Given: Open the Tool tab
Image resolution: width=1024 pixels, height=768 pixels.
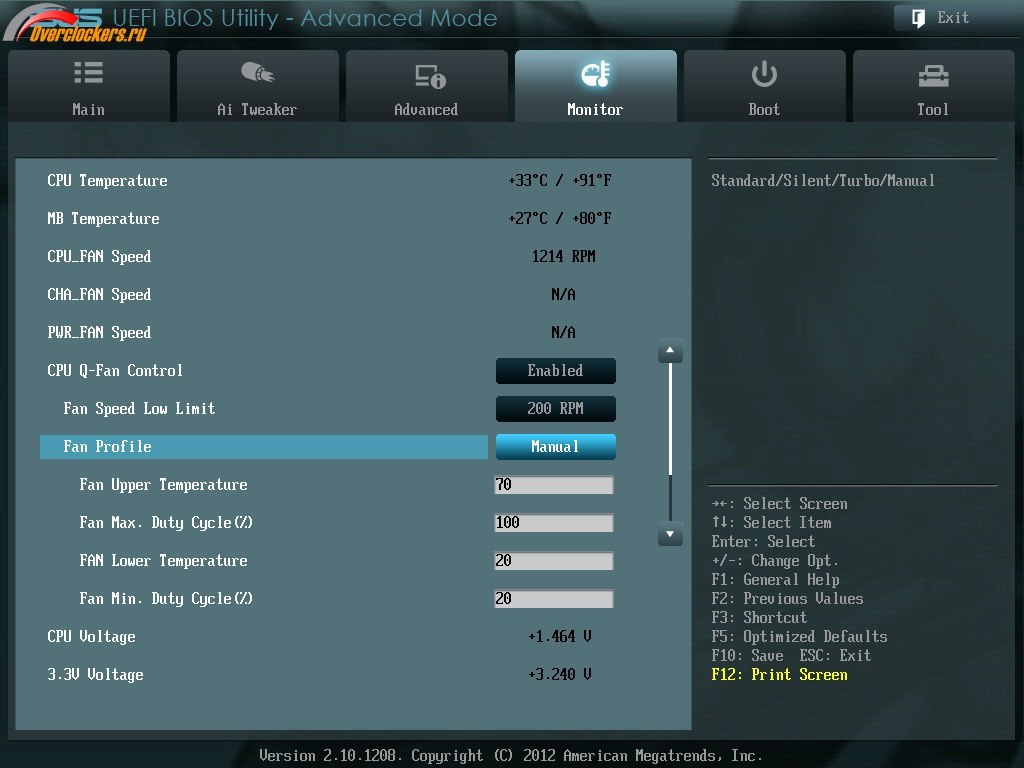Looking at the screenshot, I should tap(933, 86).
